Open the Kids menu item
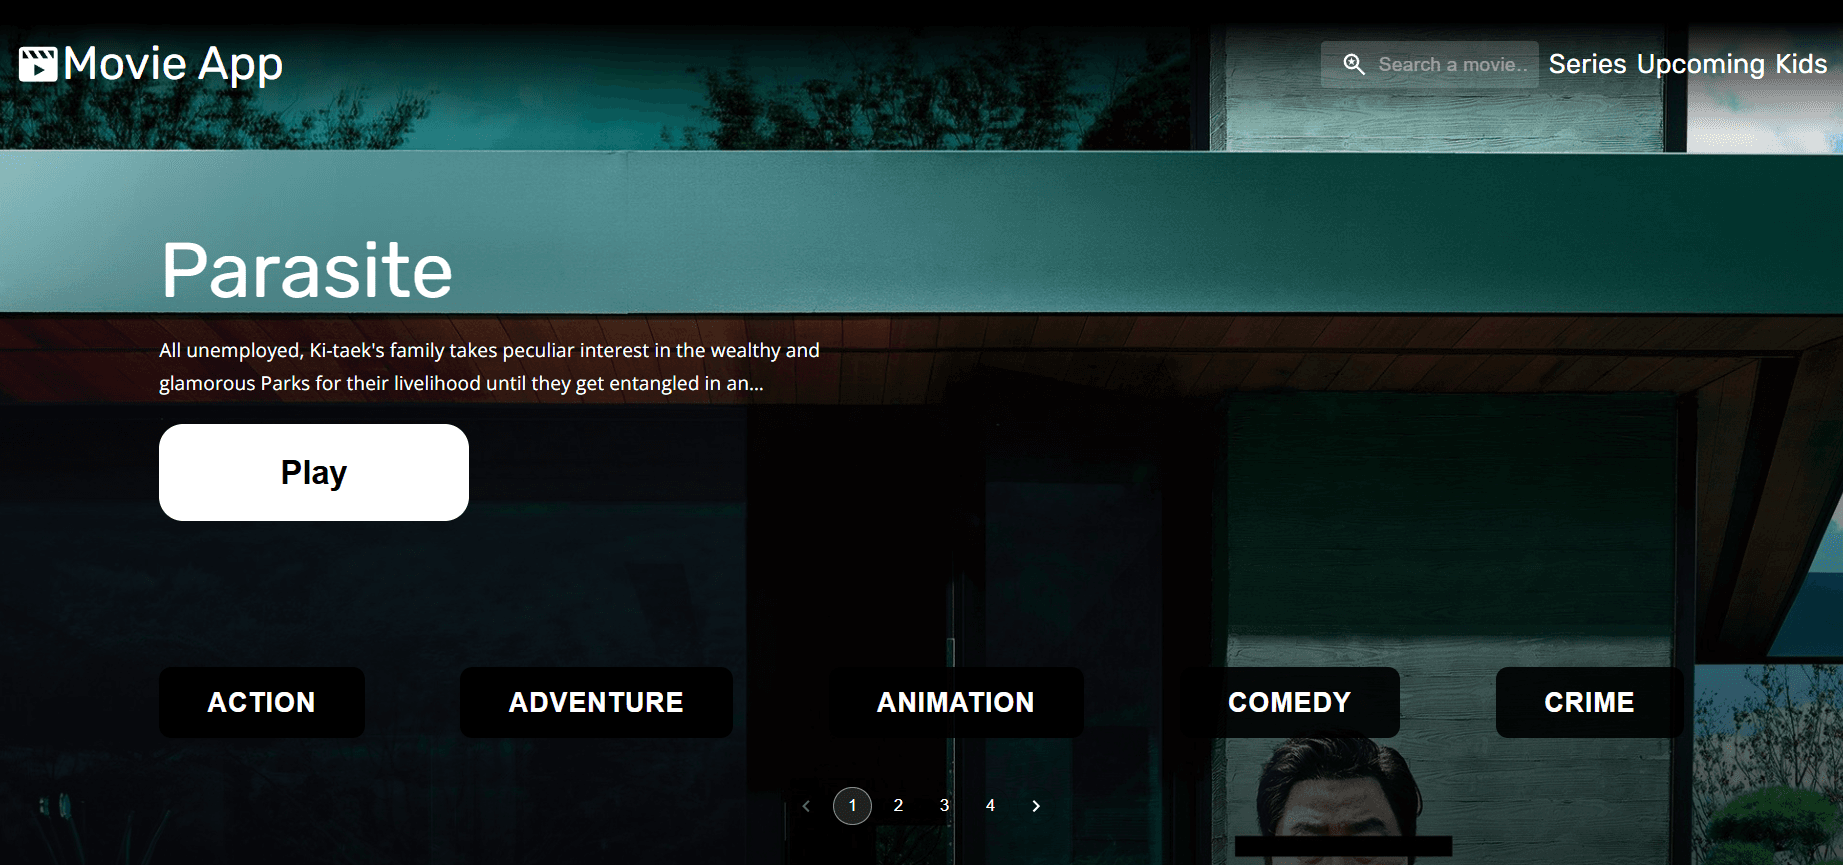The image size is (1843, 865). (1801, 64)
